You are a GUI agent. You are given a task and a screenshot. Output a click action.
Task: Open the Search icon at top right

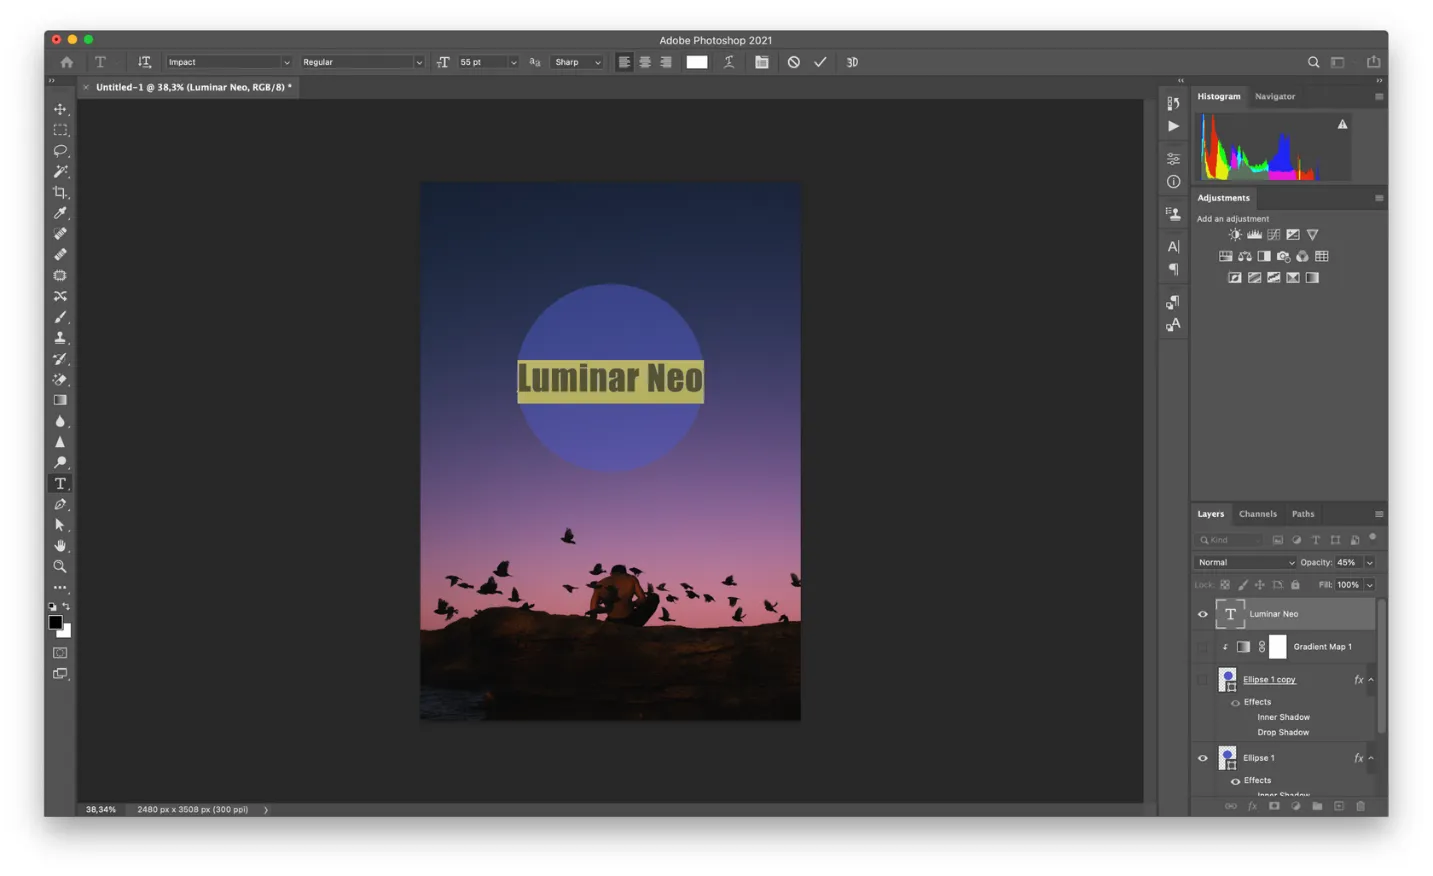pos(1314,62)
